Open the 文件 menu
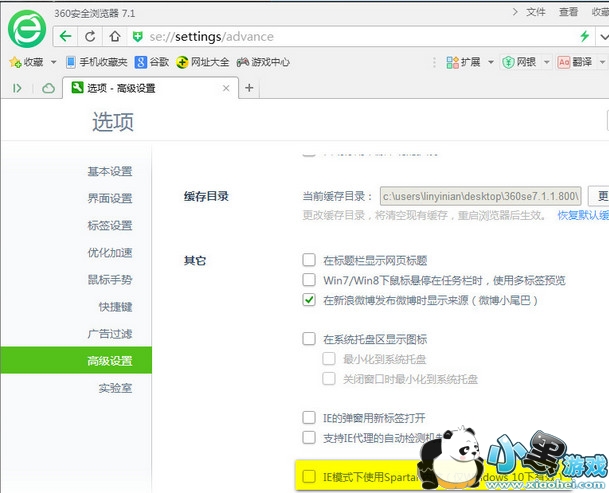The image size is (609, 493). pyautogui.click(x=536, y=12)
